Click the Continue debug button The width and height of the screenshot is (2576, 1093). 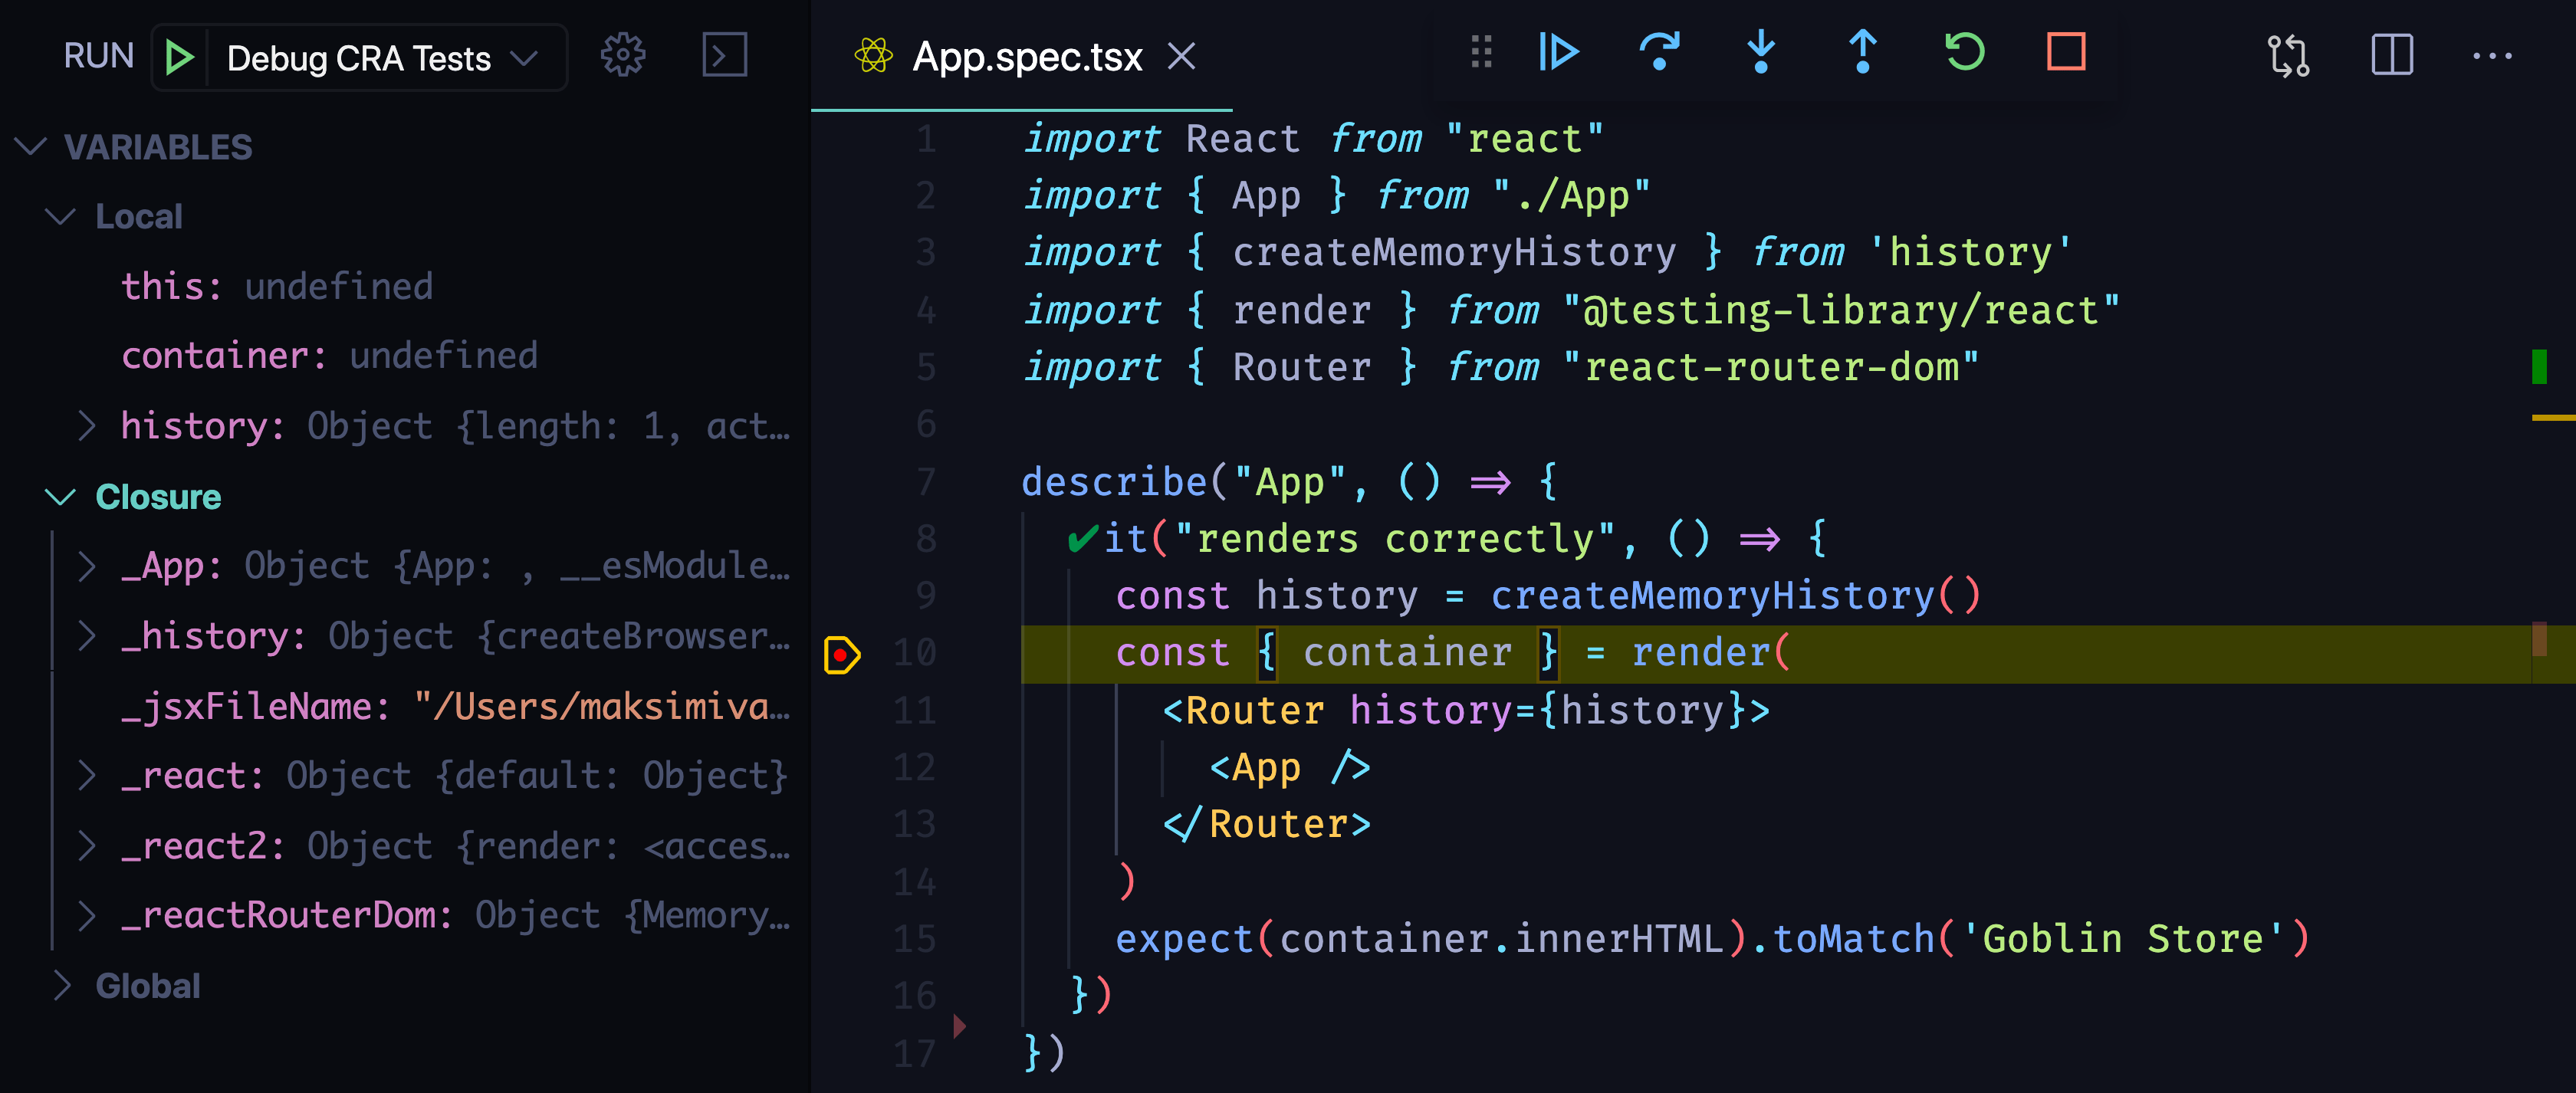coord(1558,52)
